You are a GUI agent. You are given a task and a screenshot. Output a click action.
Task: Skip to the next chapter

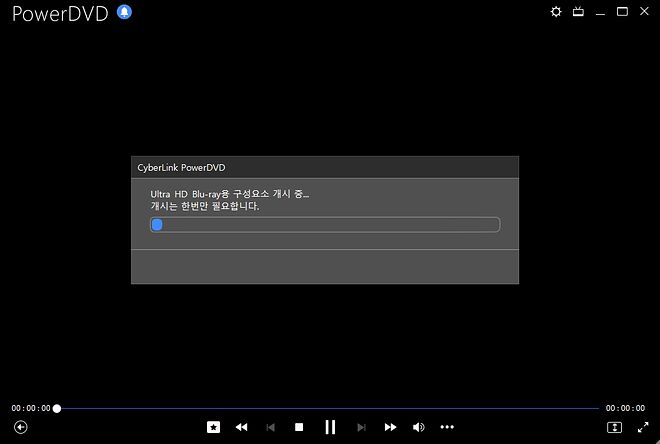[361, 428]
